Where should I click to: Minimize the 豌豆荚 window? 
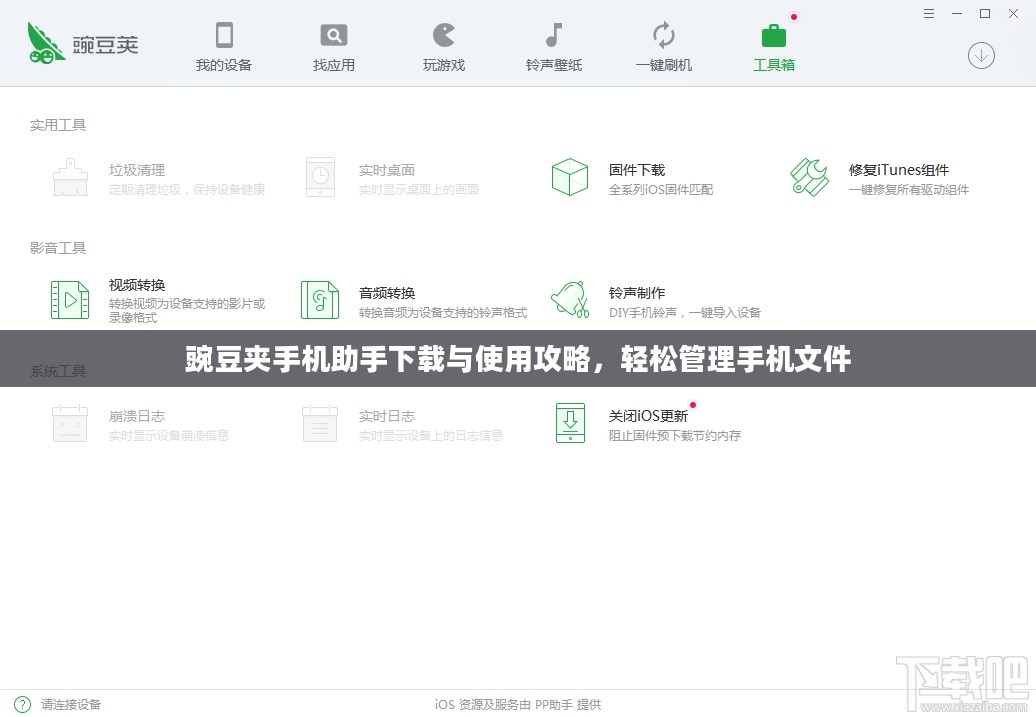957,13
